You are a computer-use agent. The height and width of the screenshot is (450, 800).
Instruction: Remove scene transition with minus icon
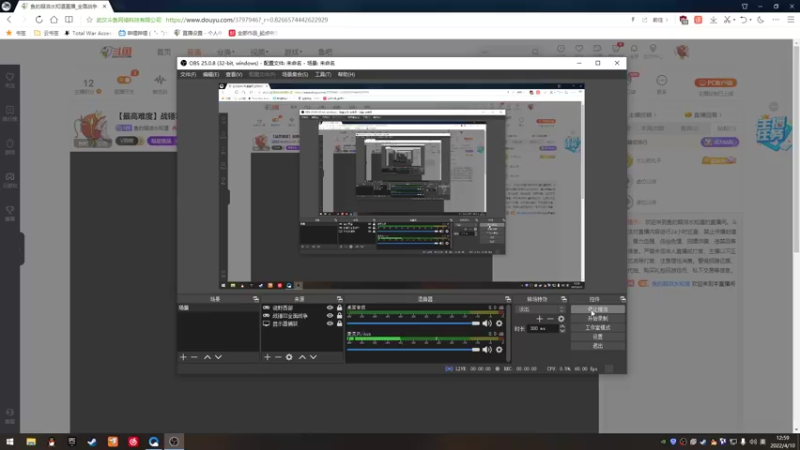coord(550,319)
